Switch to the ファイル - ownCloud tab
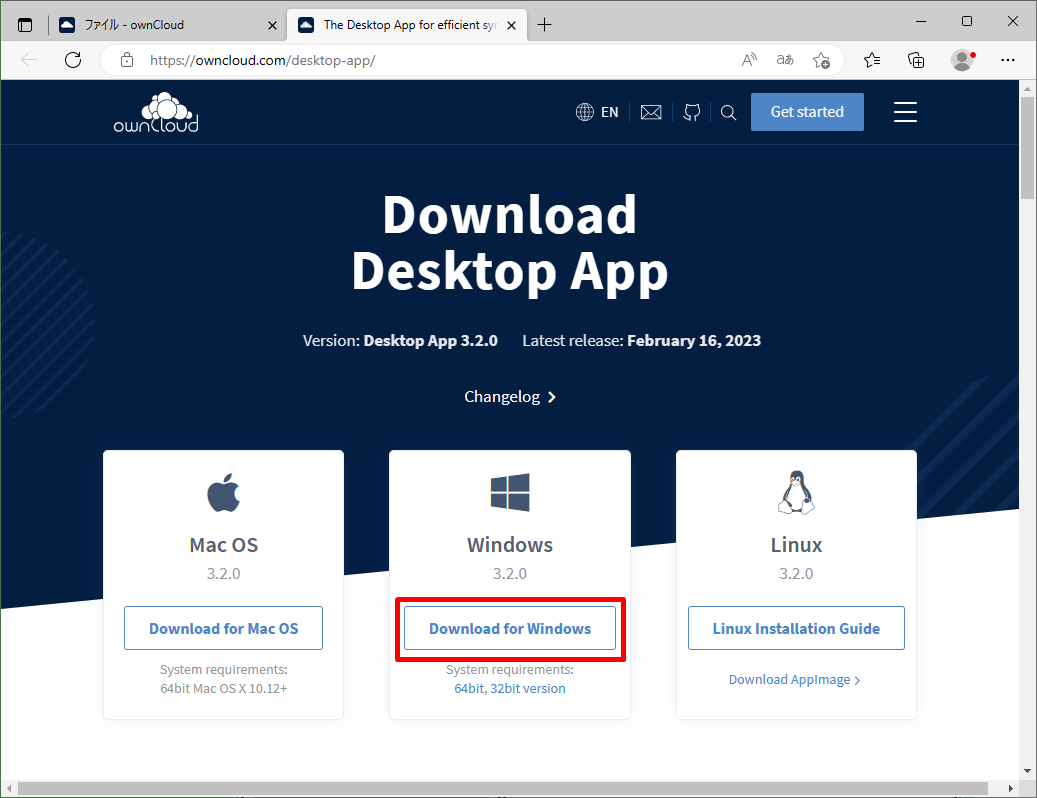 (165, 25)
